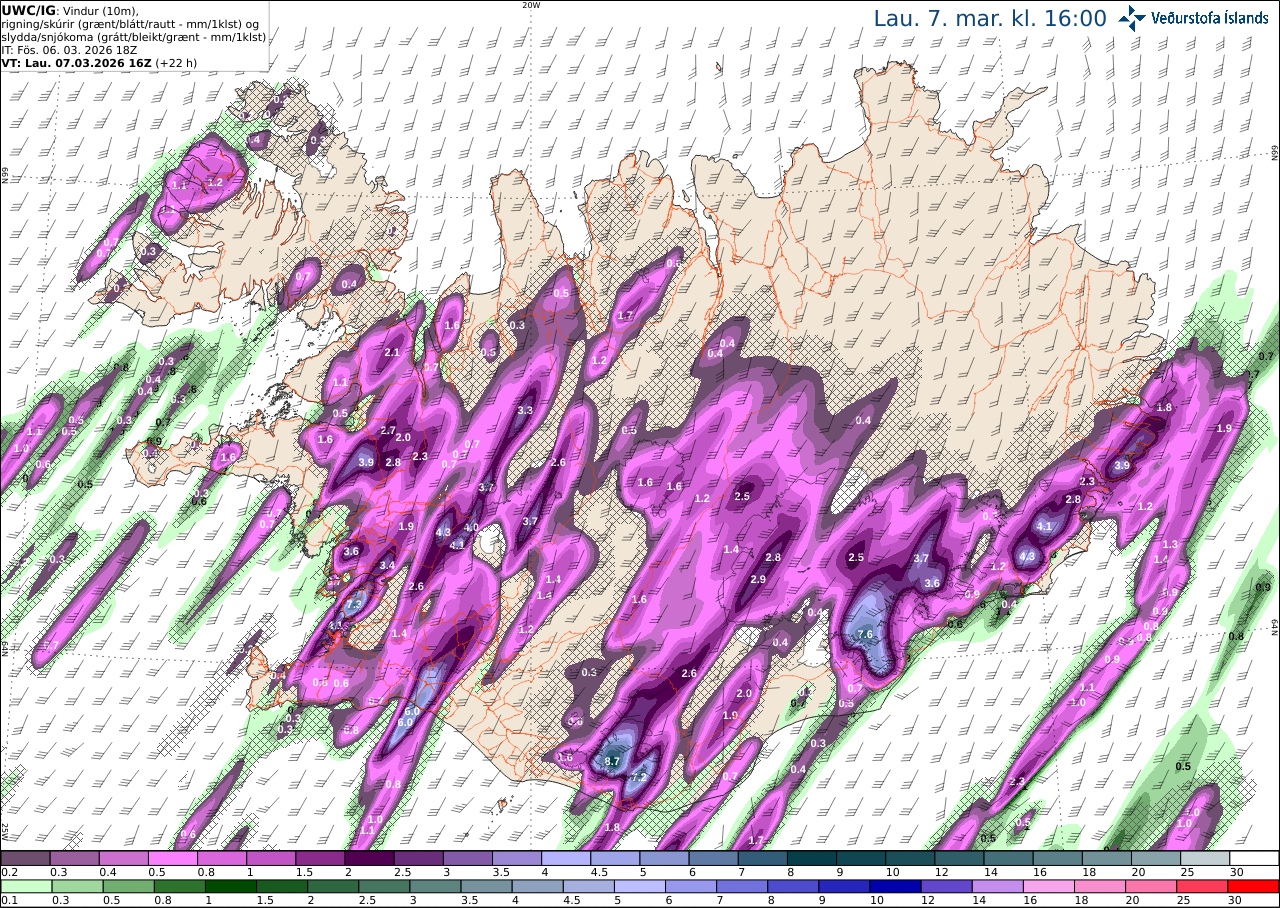Pick the upper legend swatch starting at 1

click(x=271, y=858)
